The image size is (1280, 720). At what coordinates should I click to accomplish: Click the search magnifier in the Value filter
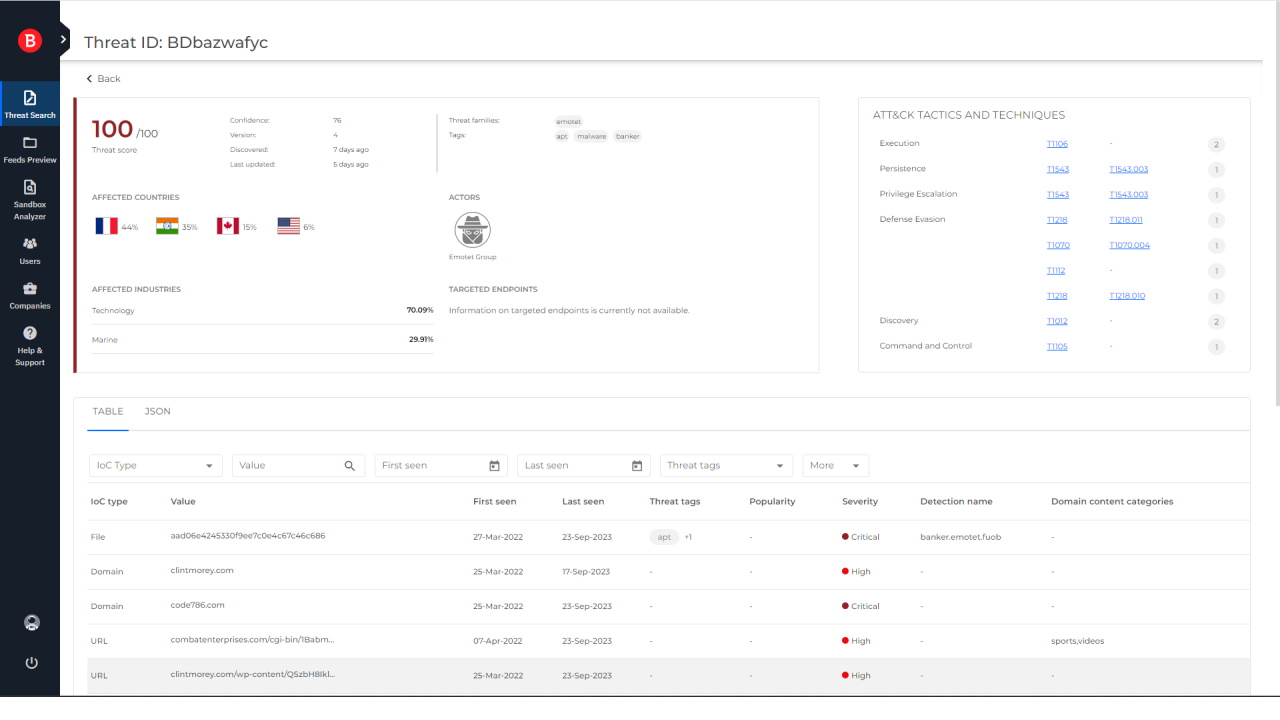[x=348, y=465]
